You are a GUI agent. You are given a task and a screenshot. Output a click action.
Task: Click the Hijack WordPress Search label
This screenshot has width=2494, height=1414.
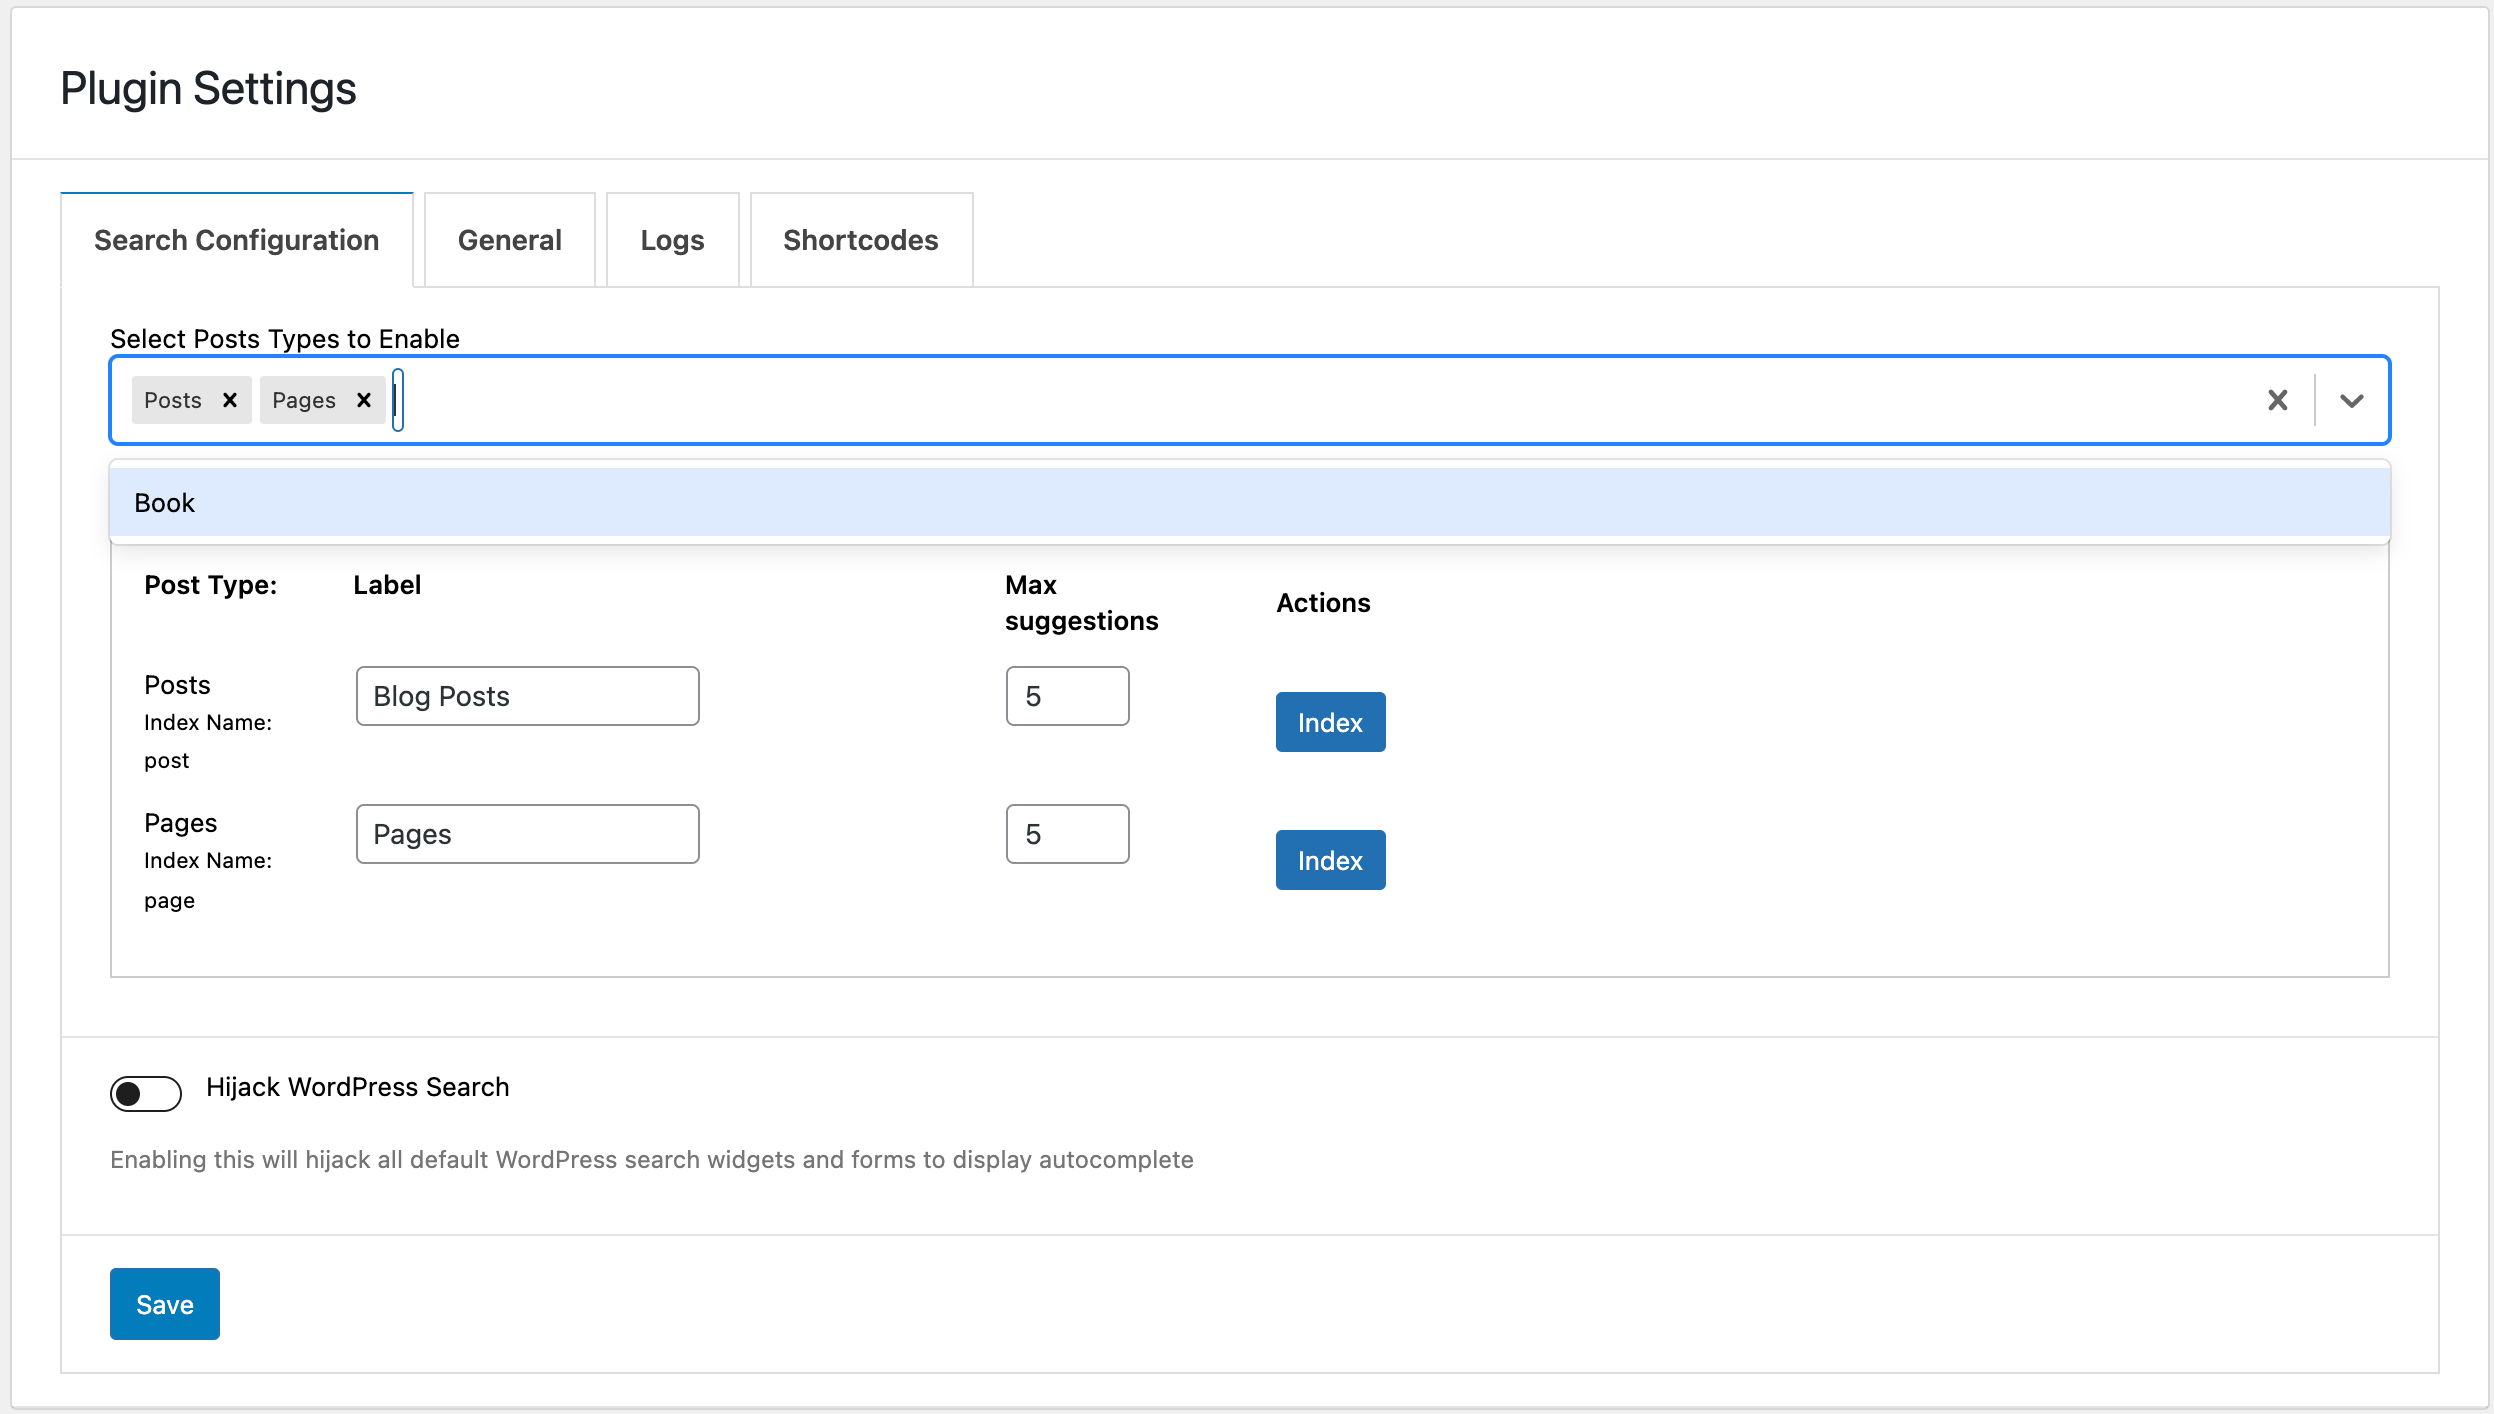tap(357, 1087)
